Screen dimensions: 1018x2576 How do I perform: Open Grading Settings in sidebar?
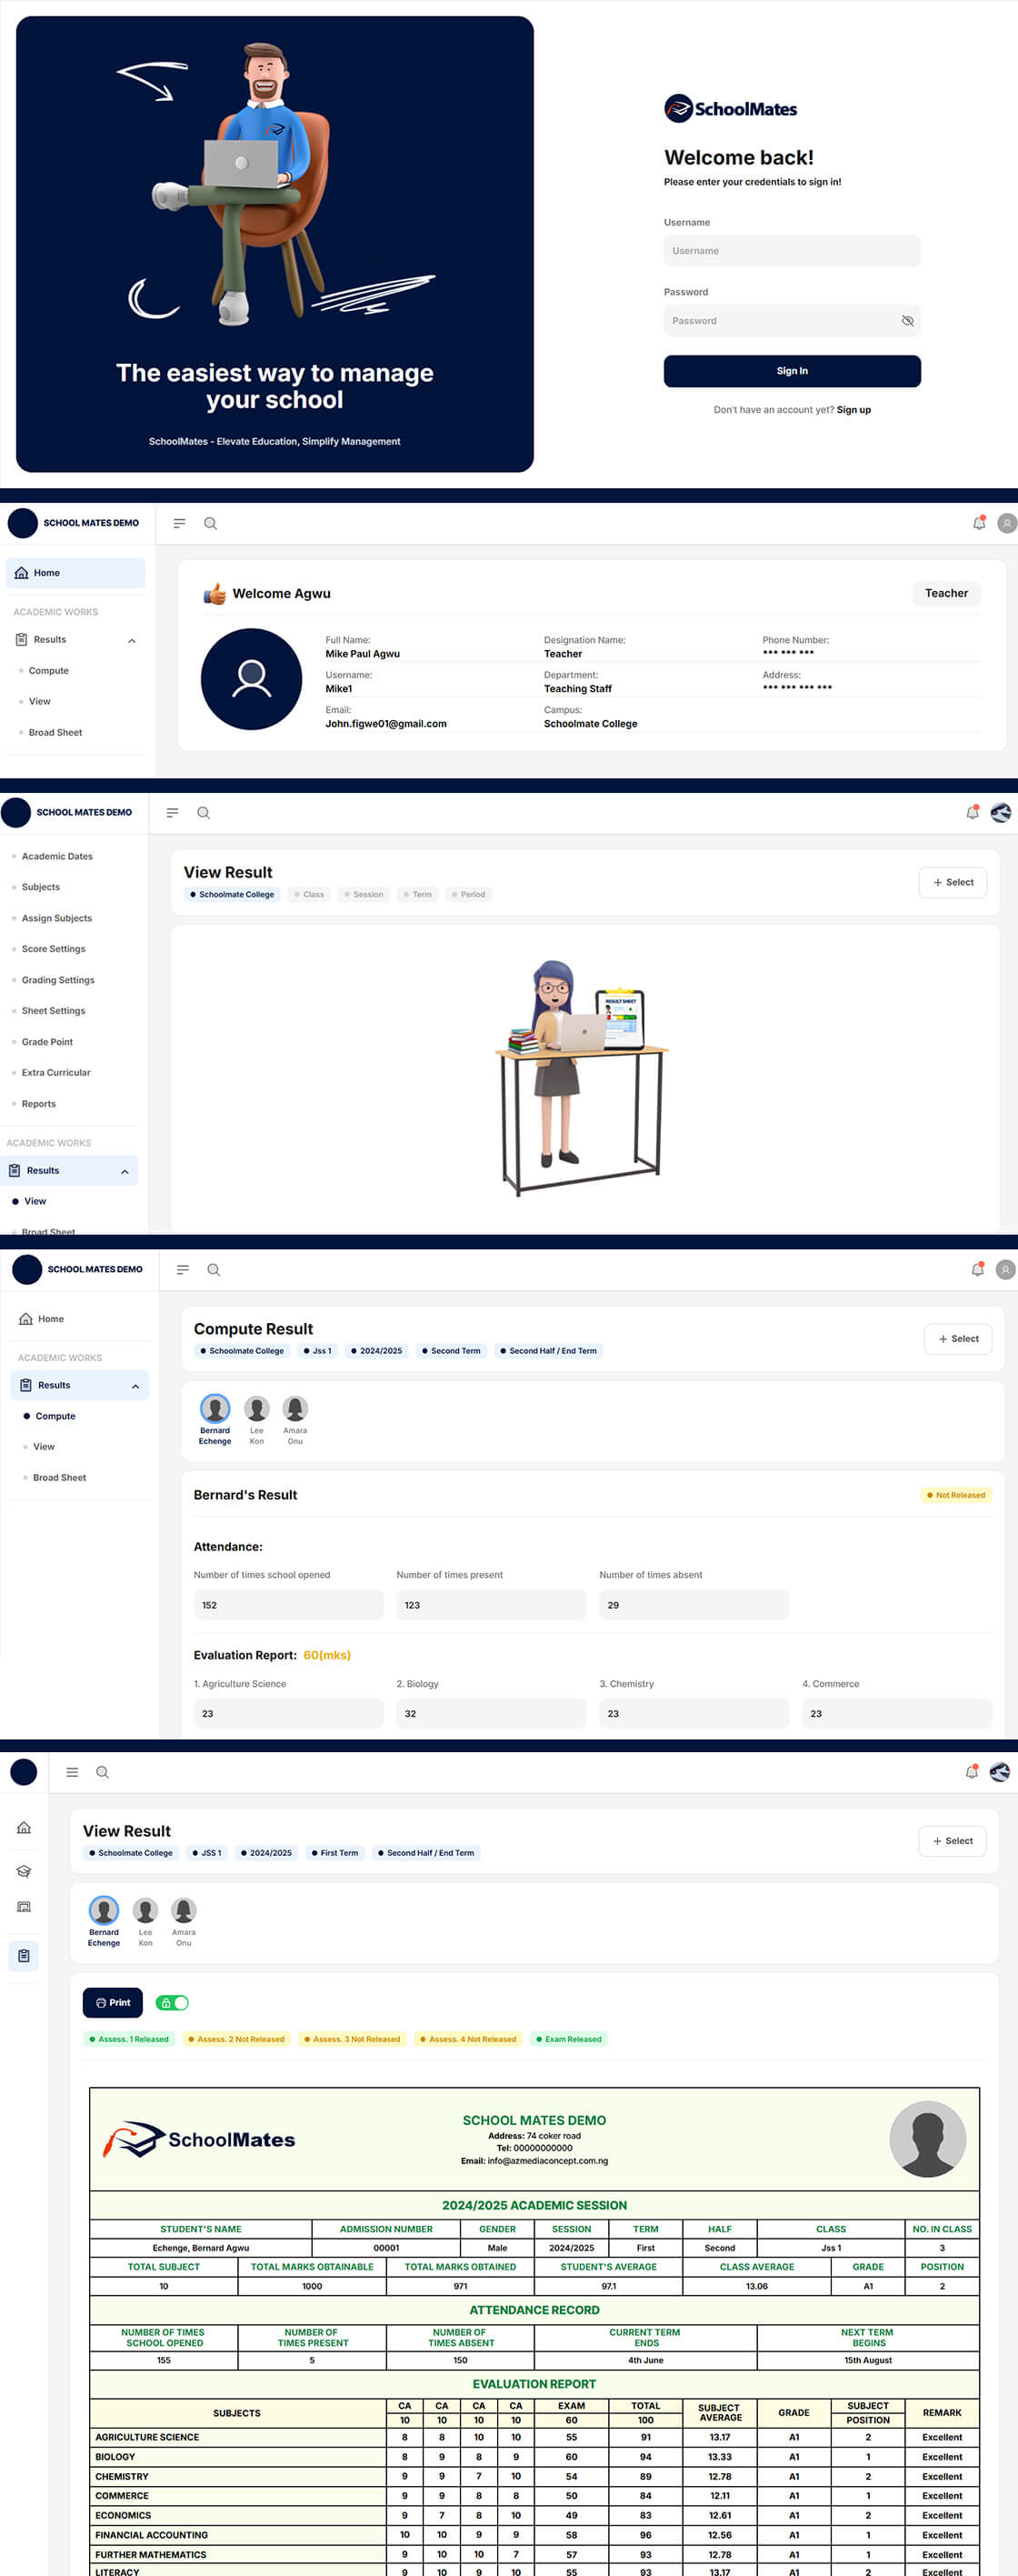click(58, 980)
